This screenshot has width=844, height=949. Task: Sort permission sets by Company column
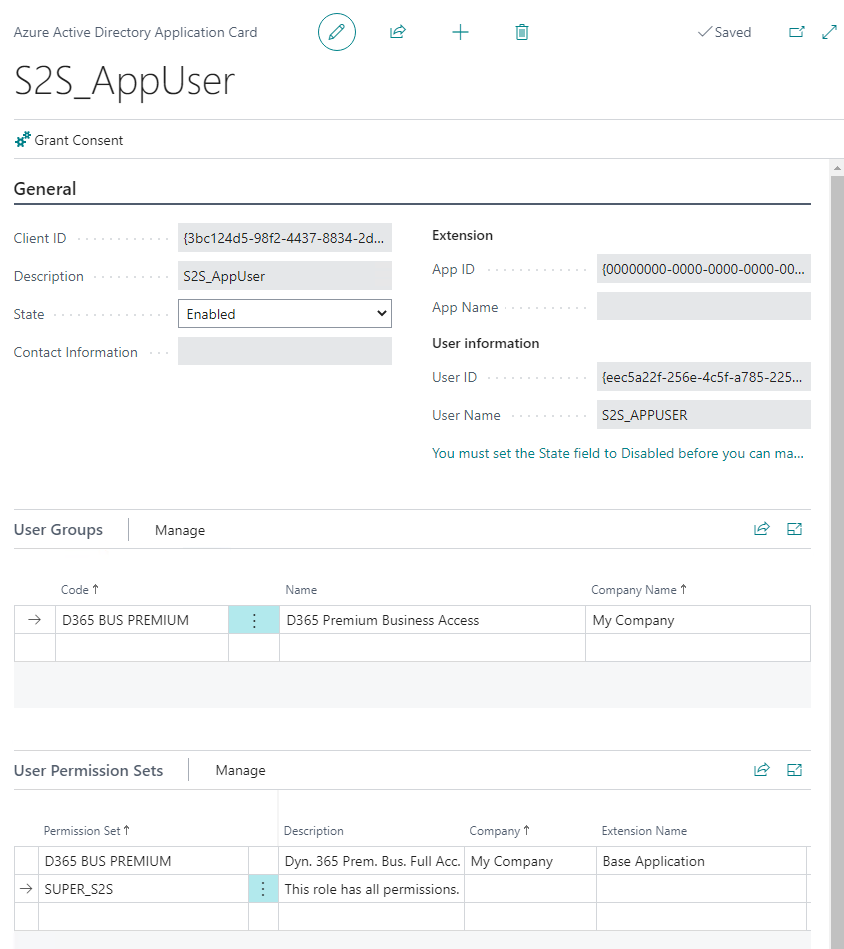tap(500, 831)
